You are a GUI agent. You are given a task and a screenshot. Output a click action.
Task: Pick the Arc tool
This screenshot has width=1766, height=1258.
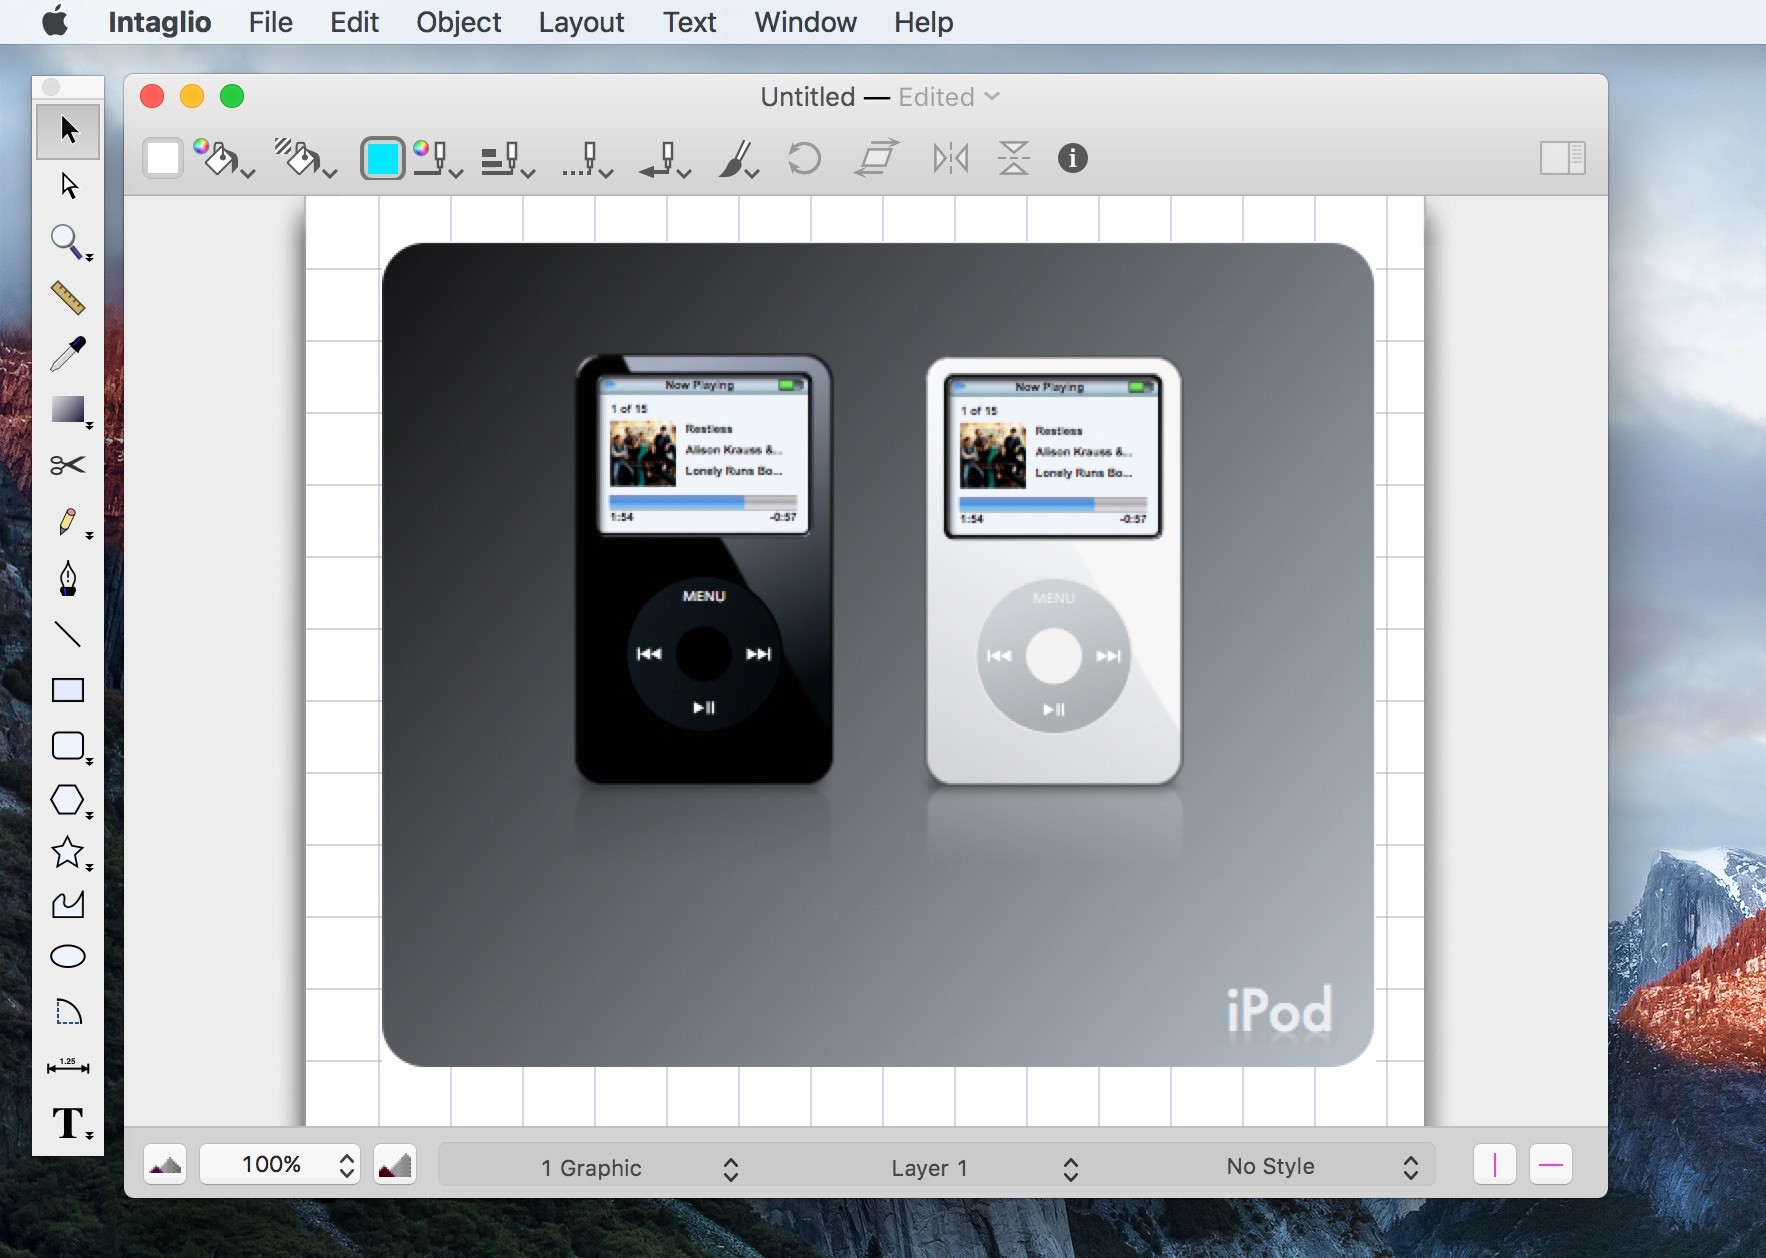(x=68, y=1012)
